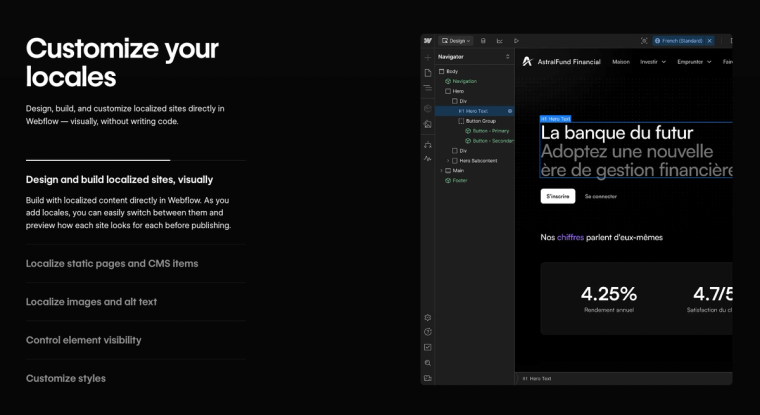The height and width of the screenshot is (415, 760).
Task: Select Button Group in Navigator
Action: (475, 121)
